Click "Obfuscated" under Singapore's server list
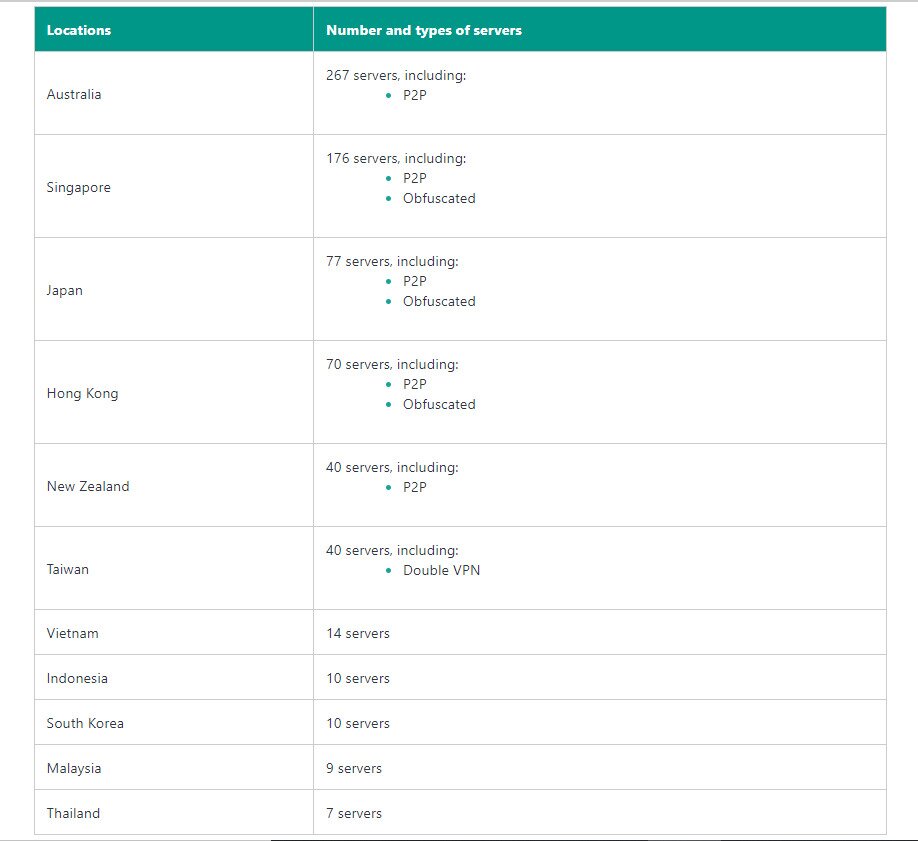The width and height of the screenshot is (918, 841). [439, 198]
